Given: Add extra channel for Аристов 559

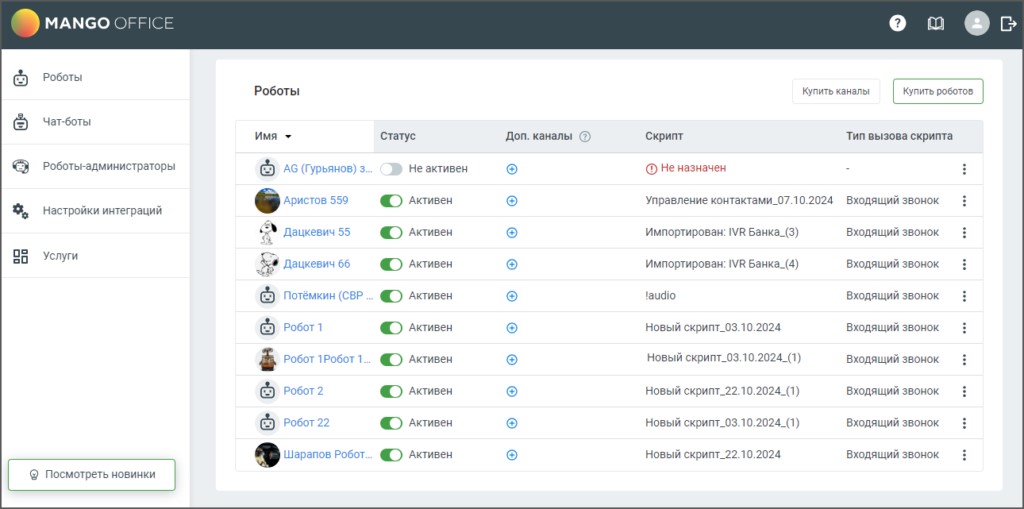Looking at the screenshot, I should tap(512, 201).
